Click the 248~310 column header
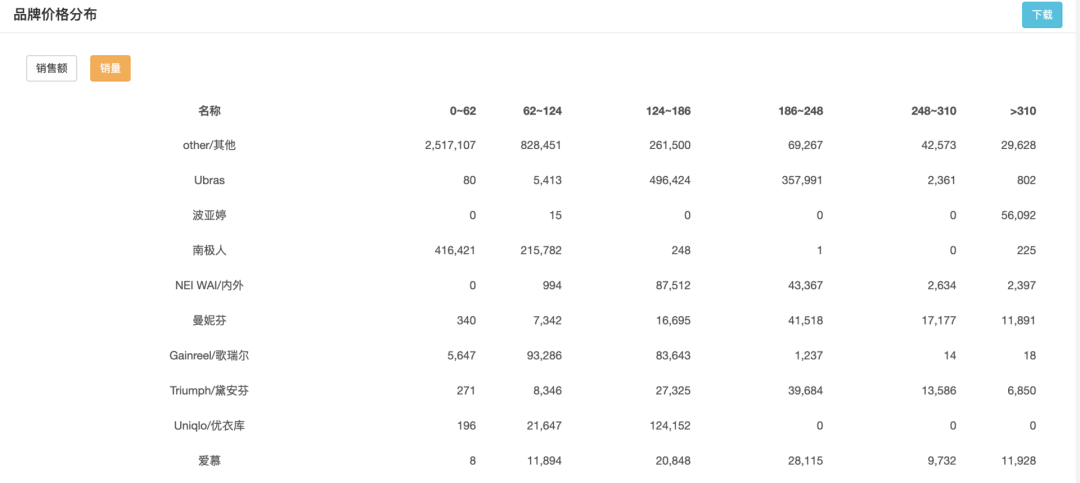 [x=933, y=111]
